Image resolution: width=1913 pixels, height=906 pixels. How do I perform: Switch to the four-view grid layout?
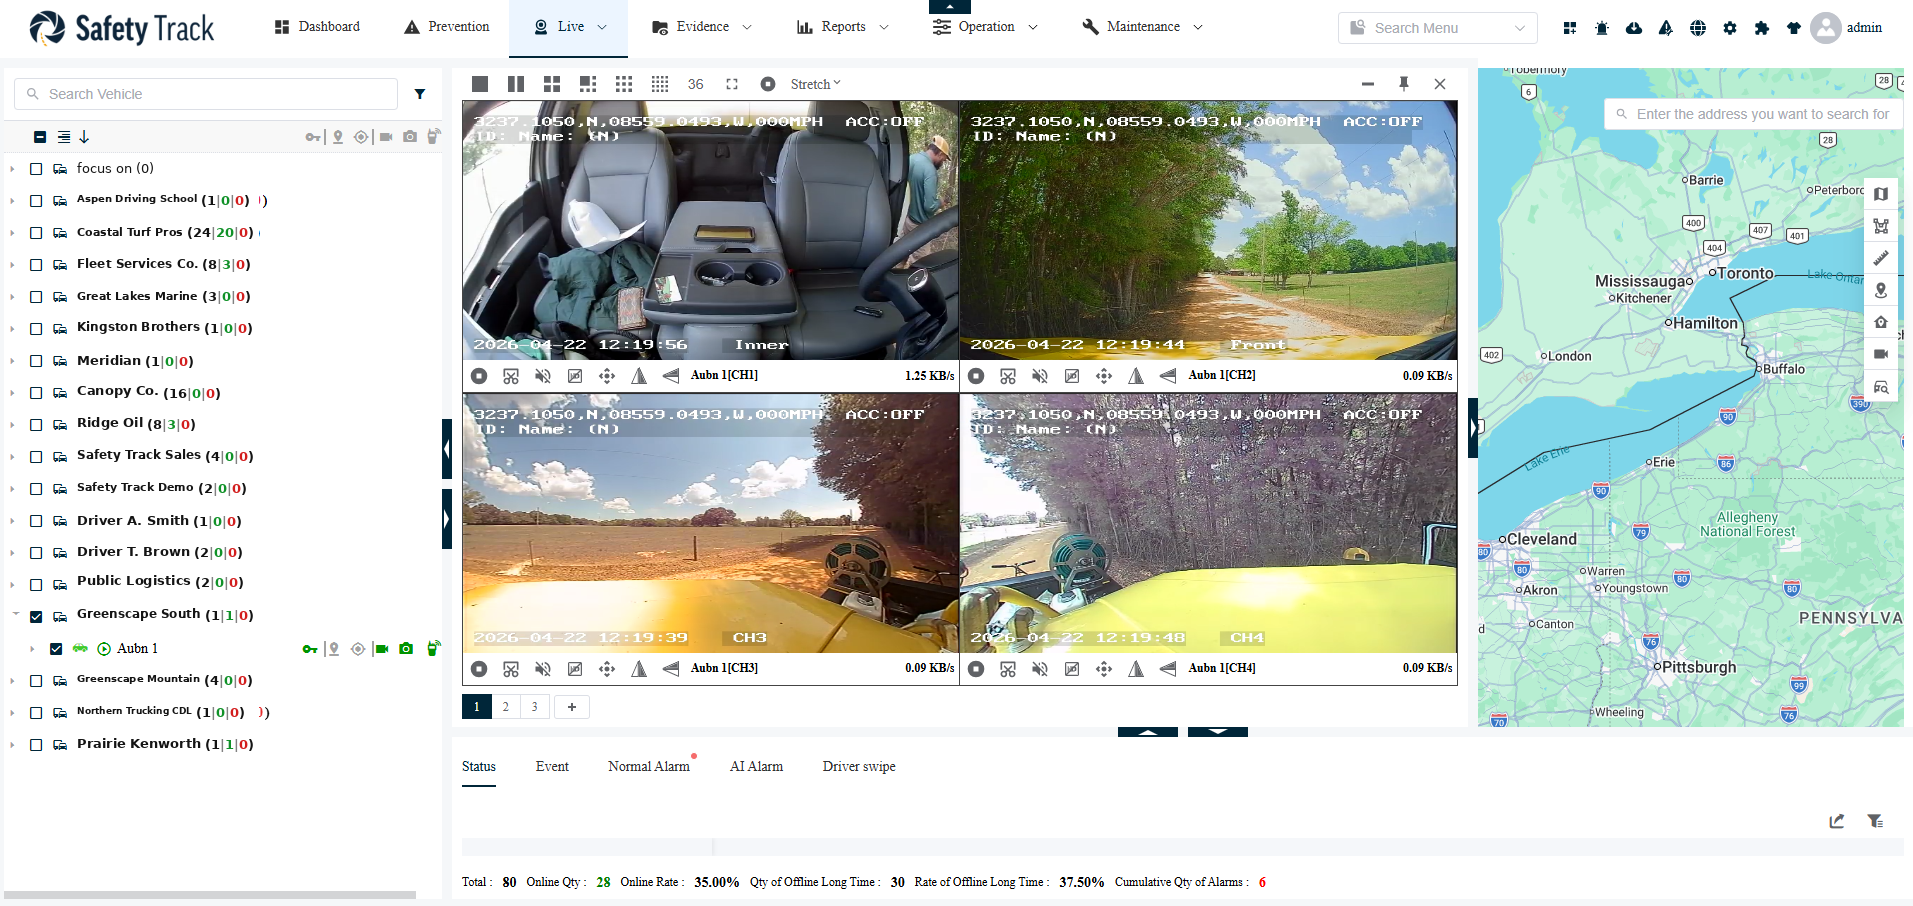point(552,84)
